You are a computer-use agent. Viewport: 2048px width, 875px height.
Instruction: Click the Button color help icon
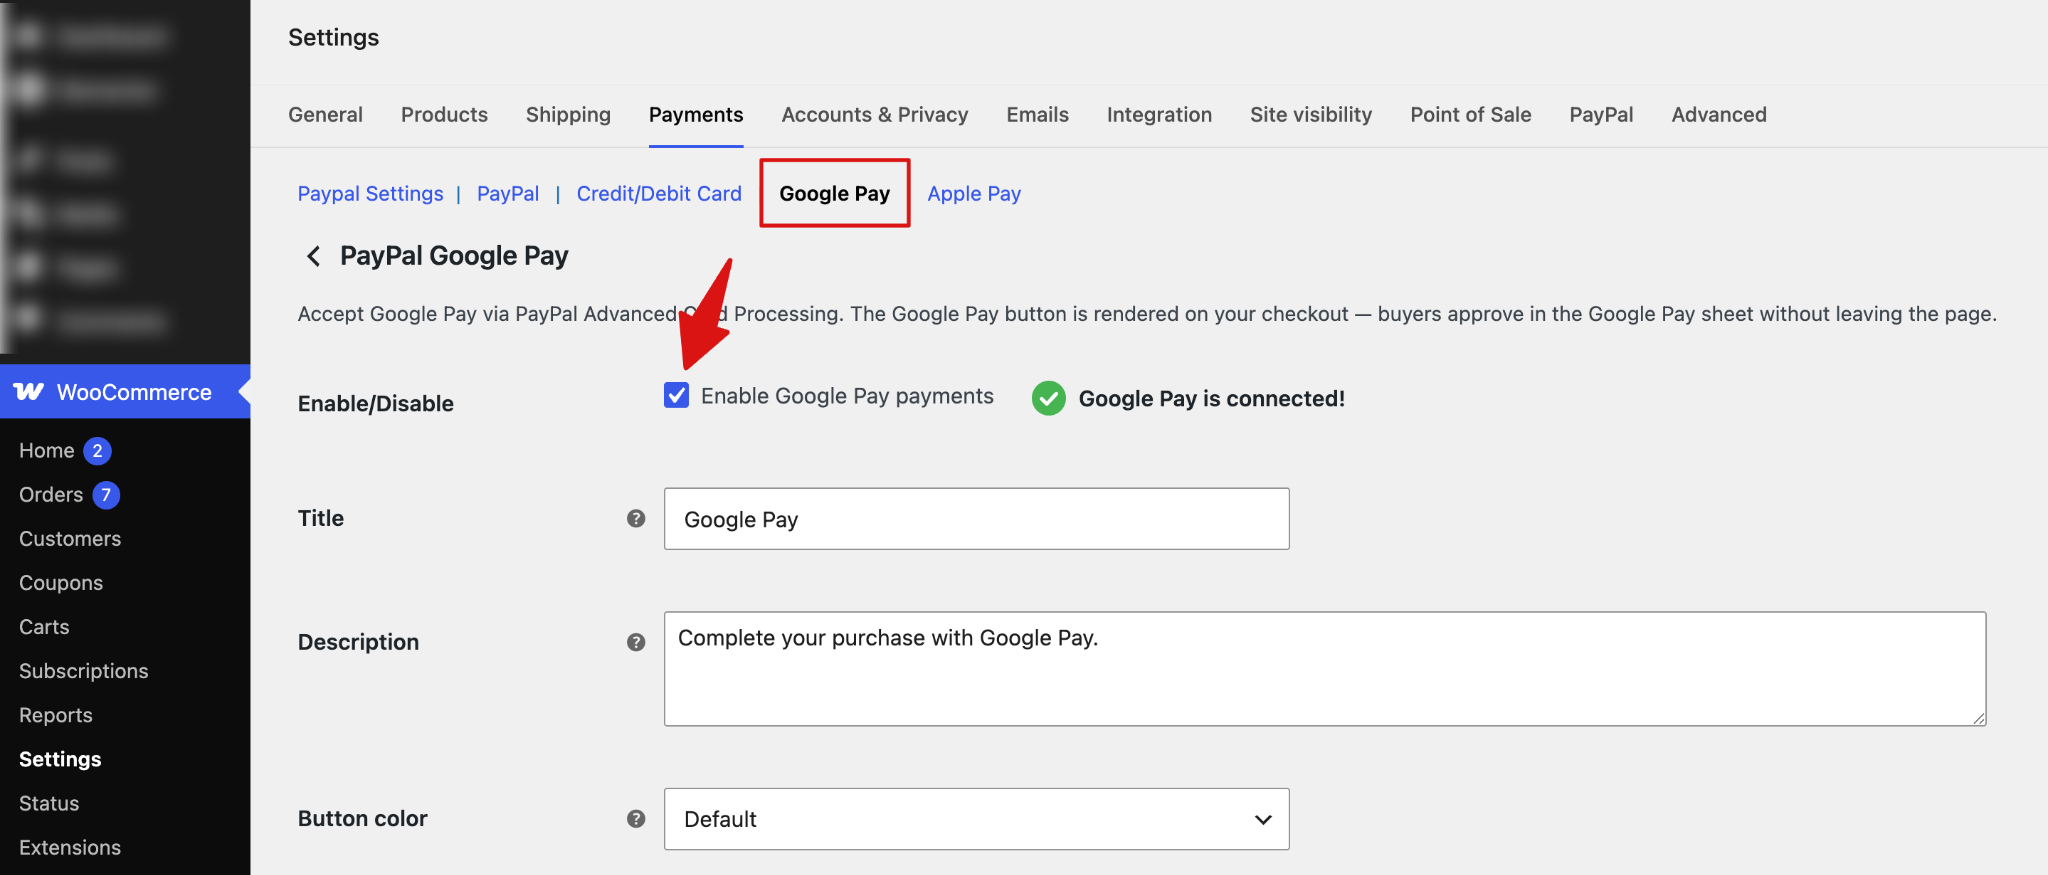(x=636, y=818)
